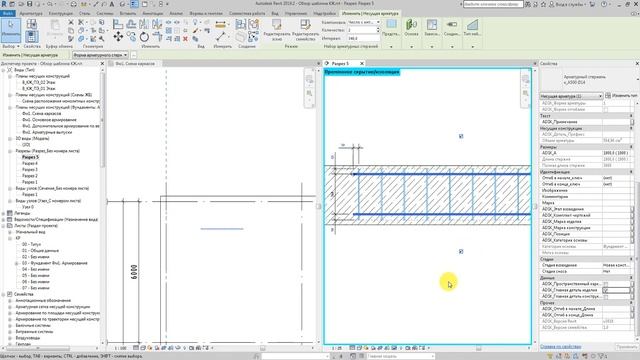This screenshot has width=640, height=360.
Task: Expand the Легенды tree node
Action: [4, 213]
